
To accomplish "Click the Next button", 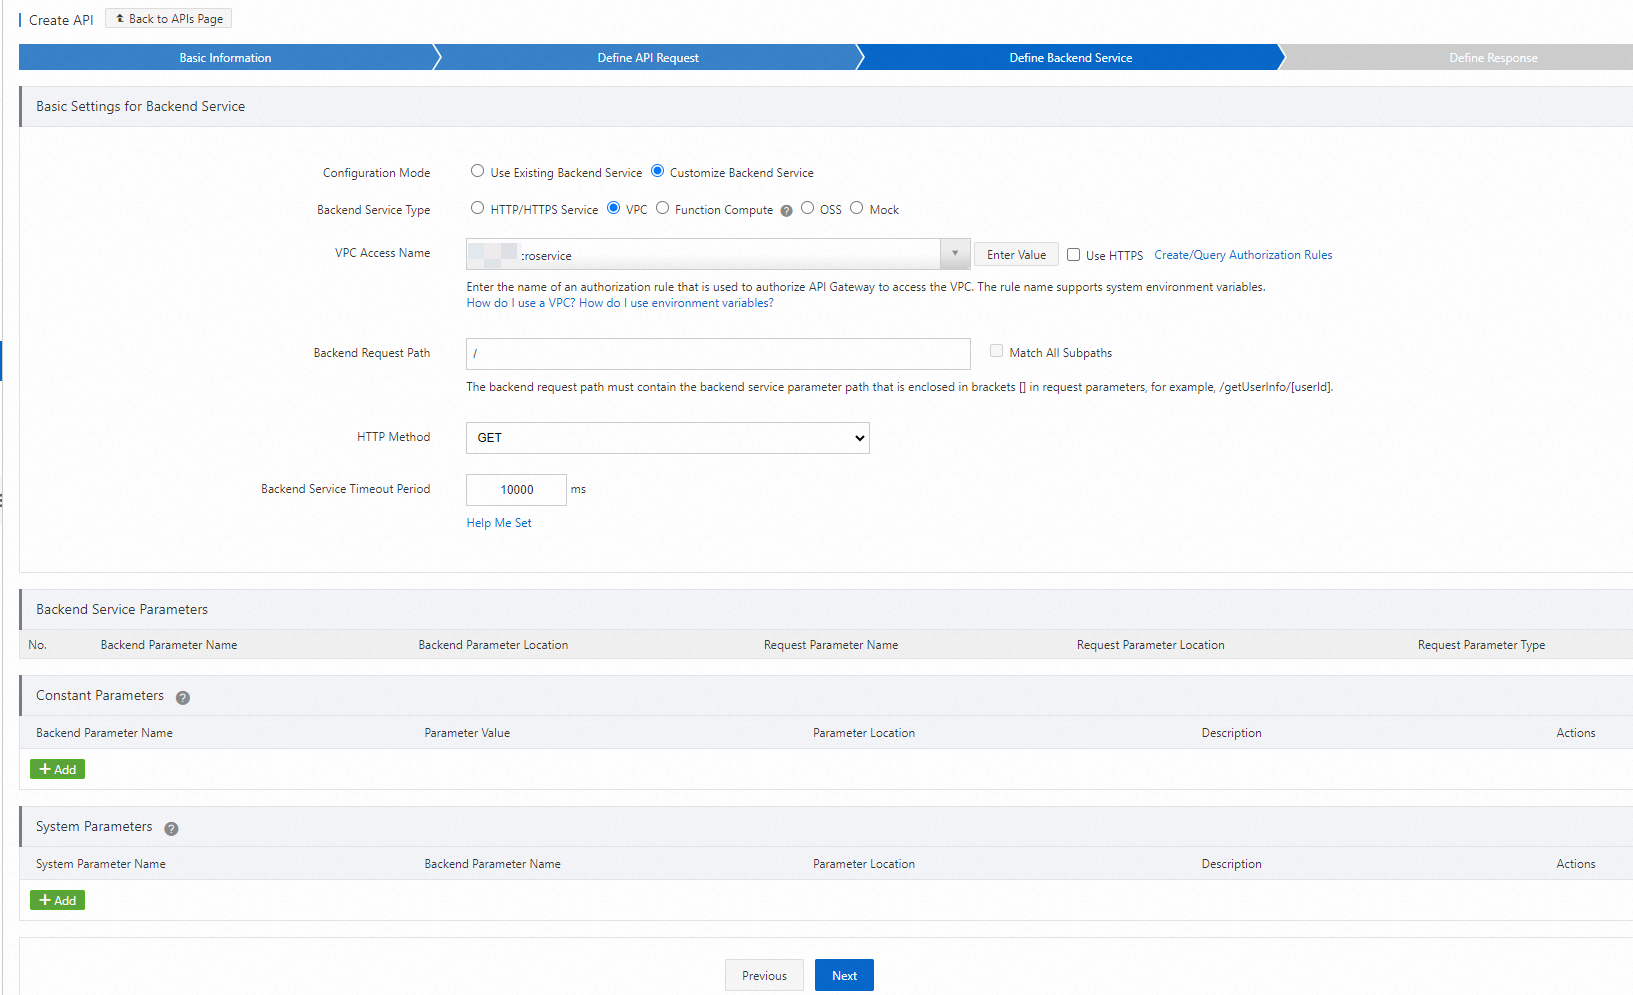I will click(843, 975).
